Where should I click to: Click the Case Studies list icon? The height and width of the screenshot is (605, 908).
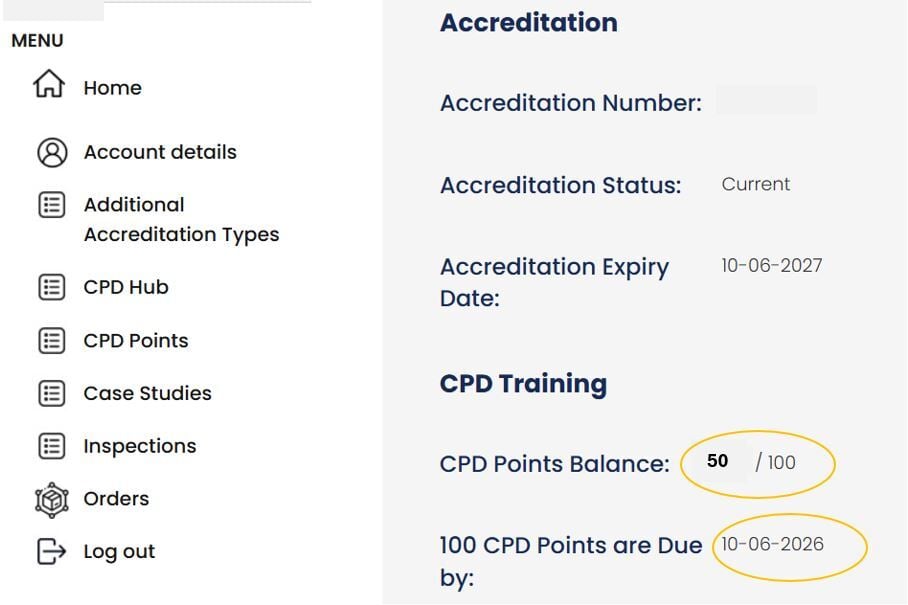(52, 393)
